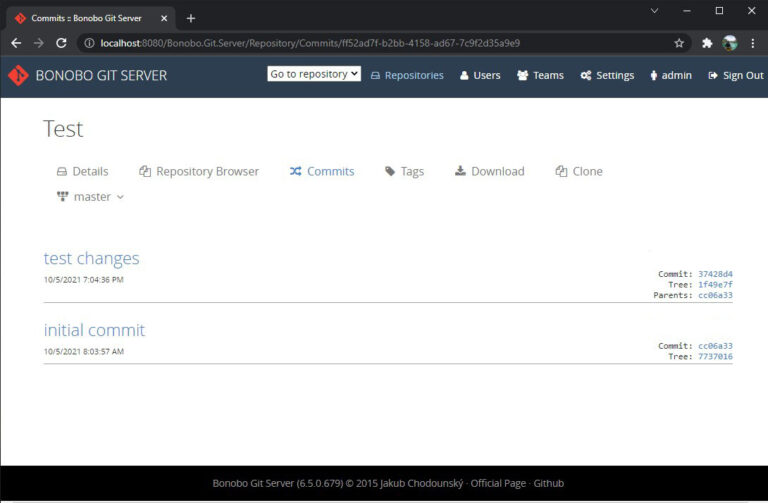
Task: Open the 'test changes' commit
Action: 92,258
